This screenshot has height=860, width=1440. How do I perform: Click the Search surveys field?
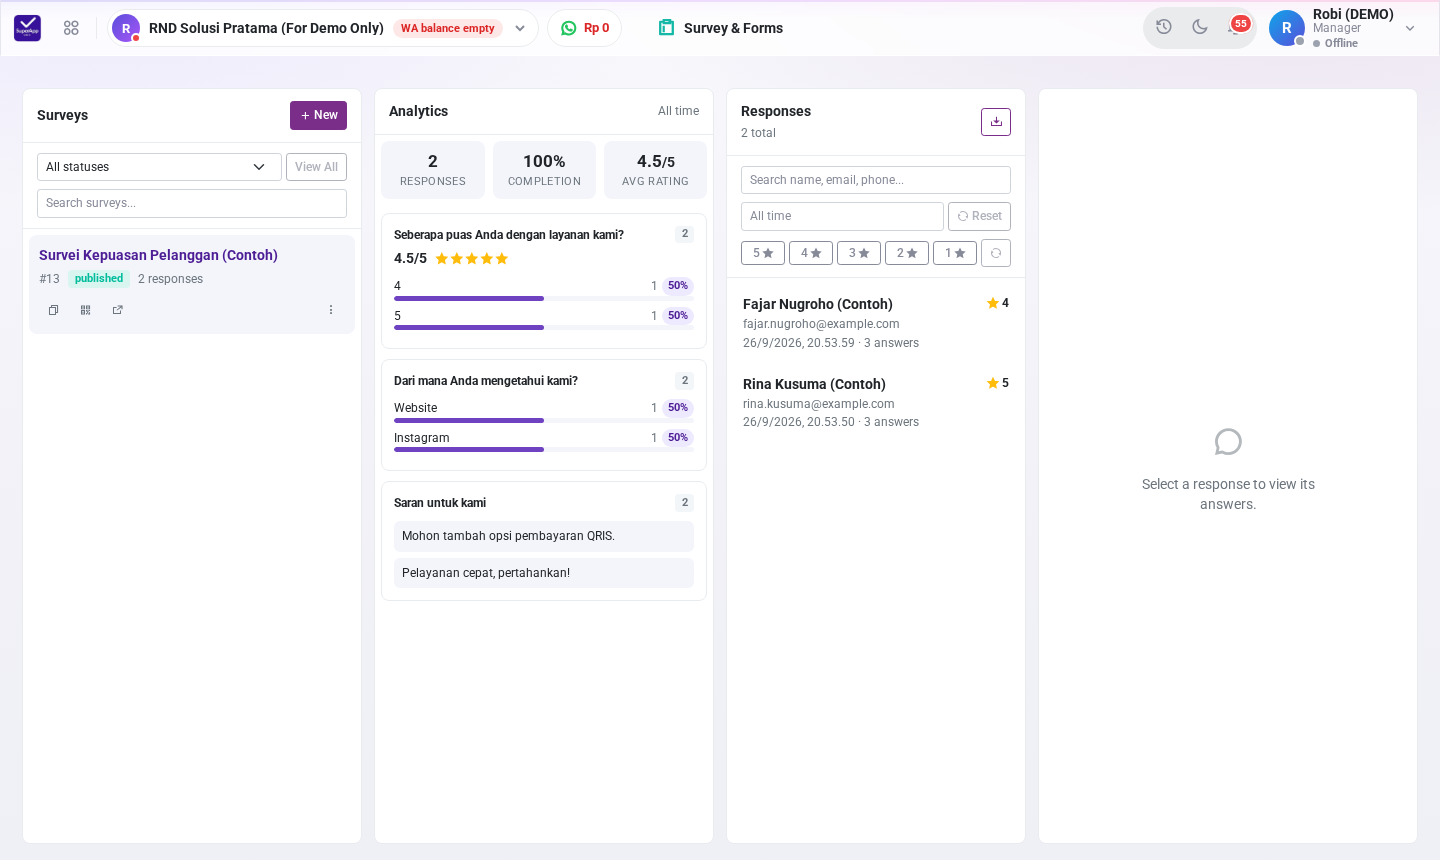pyautogui.click(x=192, y=203)
